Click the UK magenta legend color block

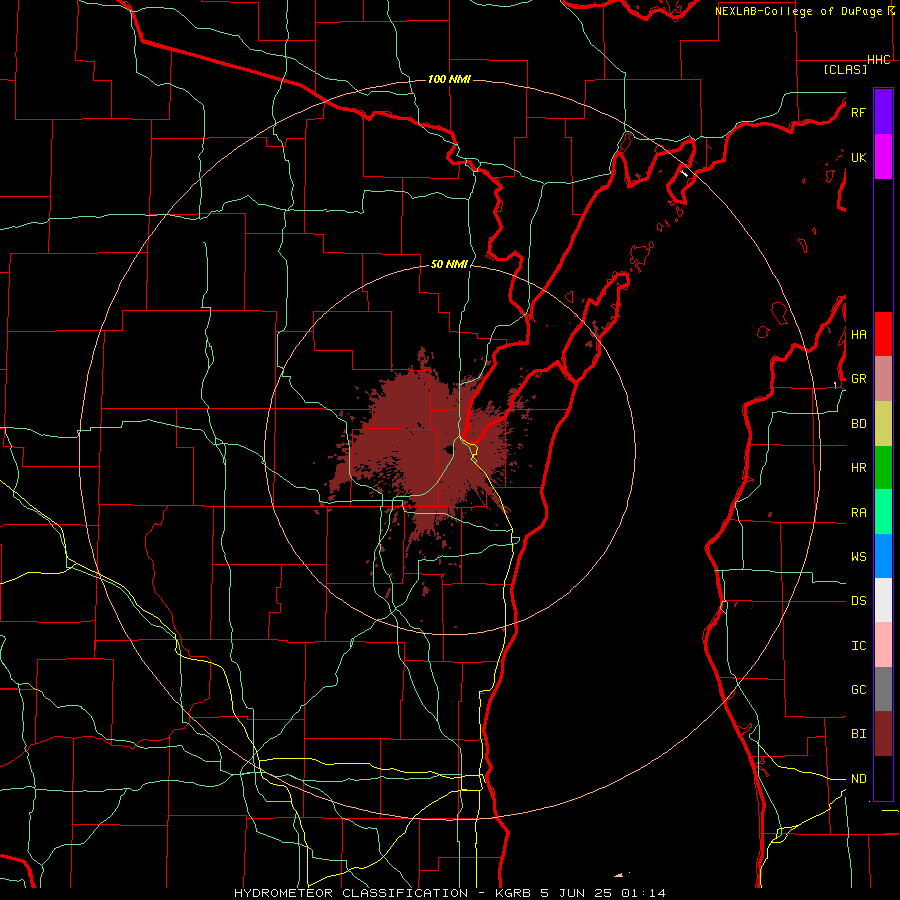[883, 157]
